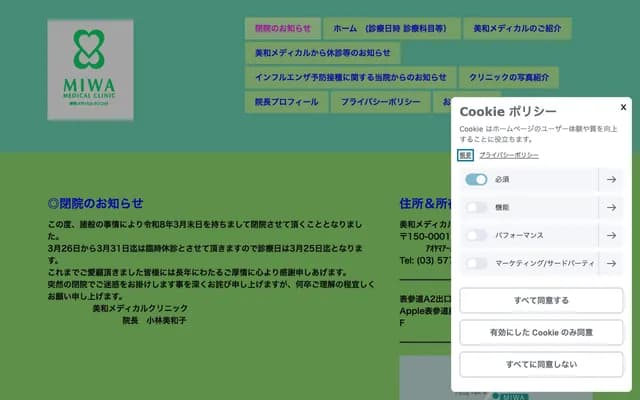Open マーケティング/サードパーティ details arrow
640x400 pixels.
point(611,264)
